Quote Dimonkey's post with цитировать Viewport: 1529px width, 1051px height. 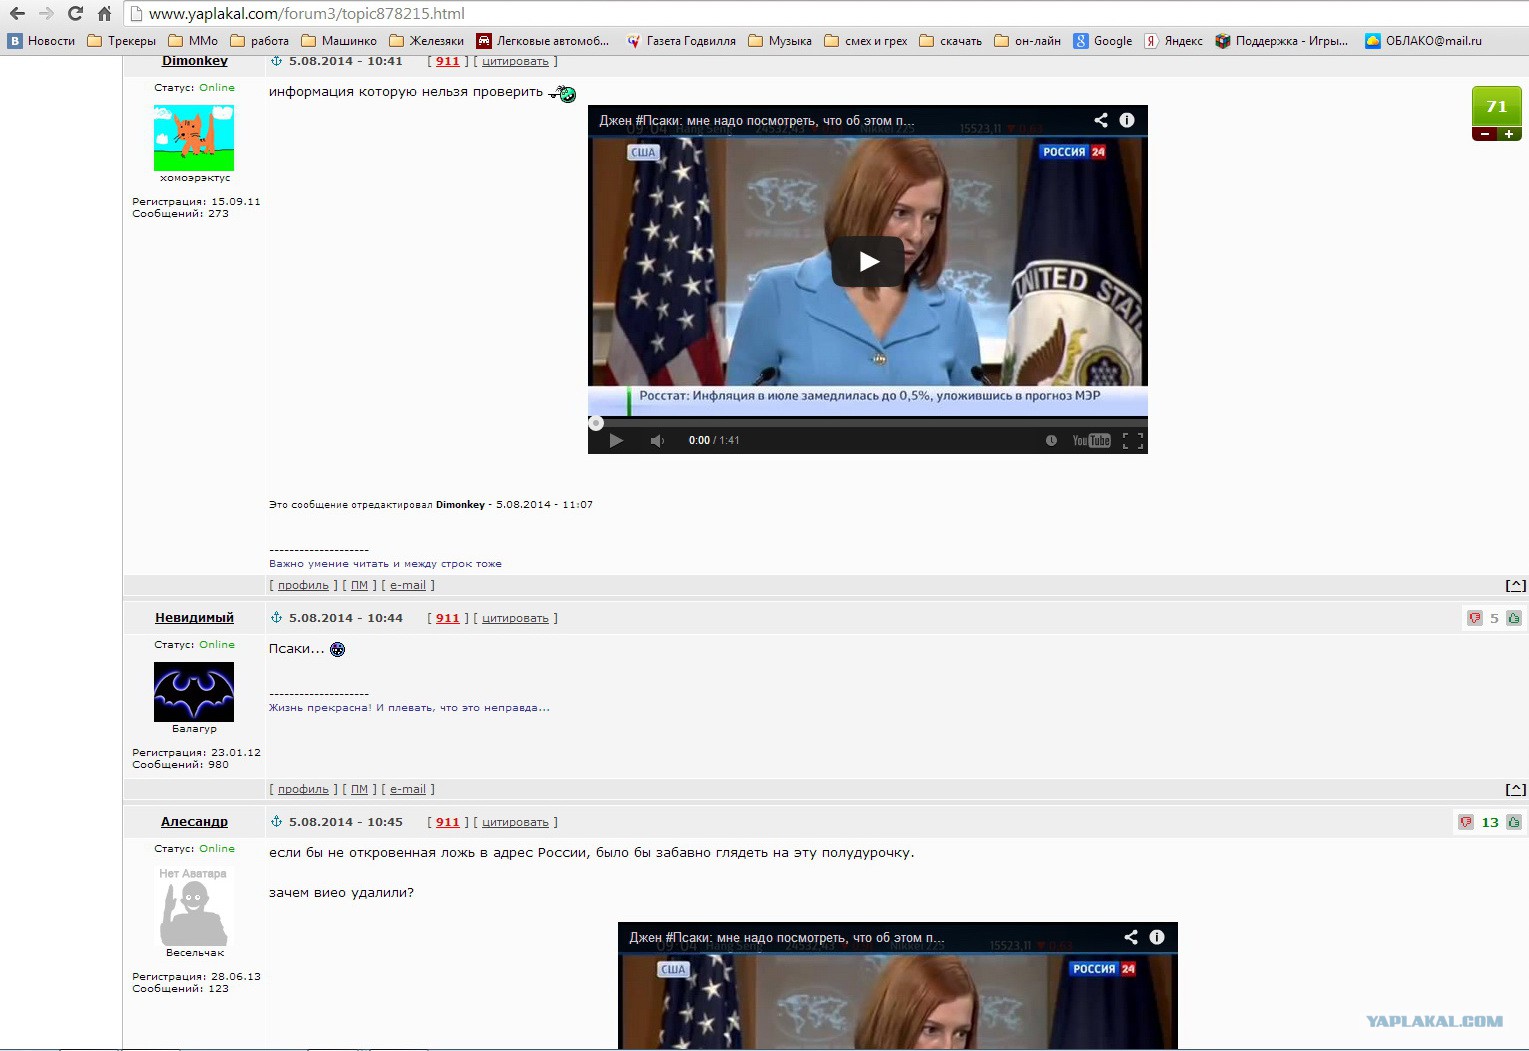(x=515, y=62)
